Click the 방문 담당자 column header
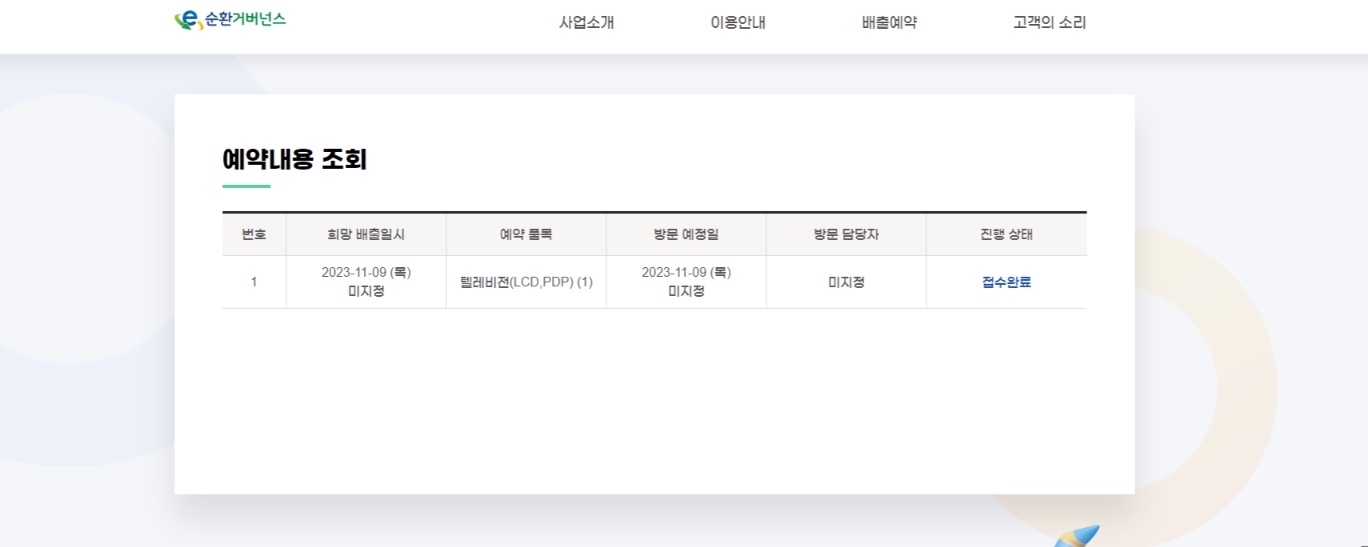Viewport: 1368px width, 547px height. tap(846, 235)
